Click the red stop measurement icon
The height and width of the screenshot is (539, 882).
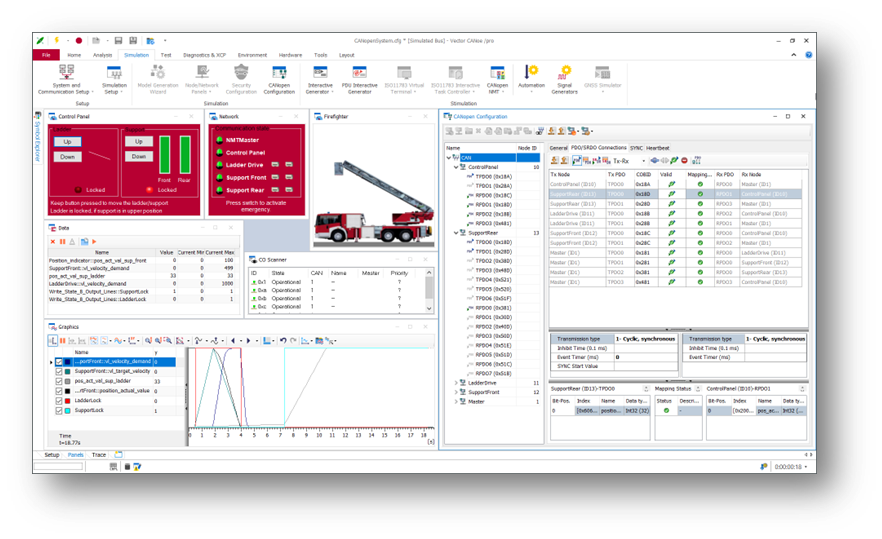click(x=79, y=41)
